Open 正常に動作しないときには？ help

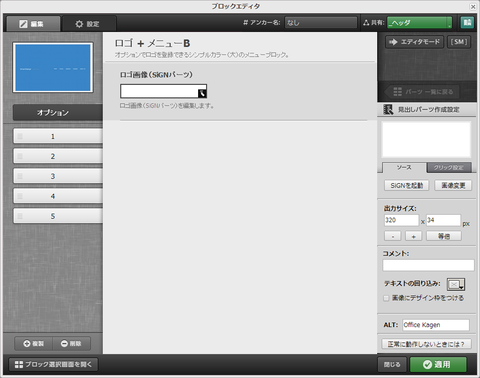[426, 344]
